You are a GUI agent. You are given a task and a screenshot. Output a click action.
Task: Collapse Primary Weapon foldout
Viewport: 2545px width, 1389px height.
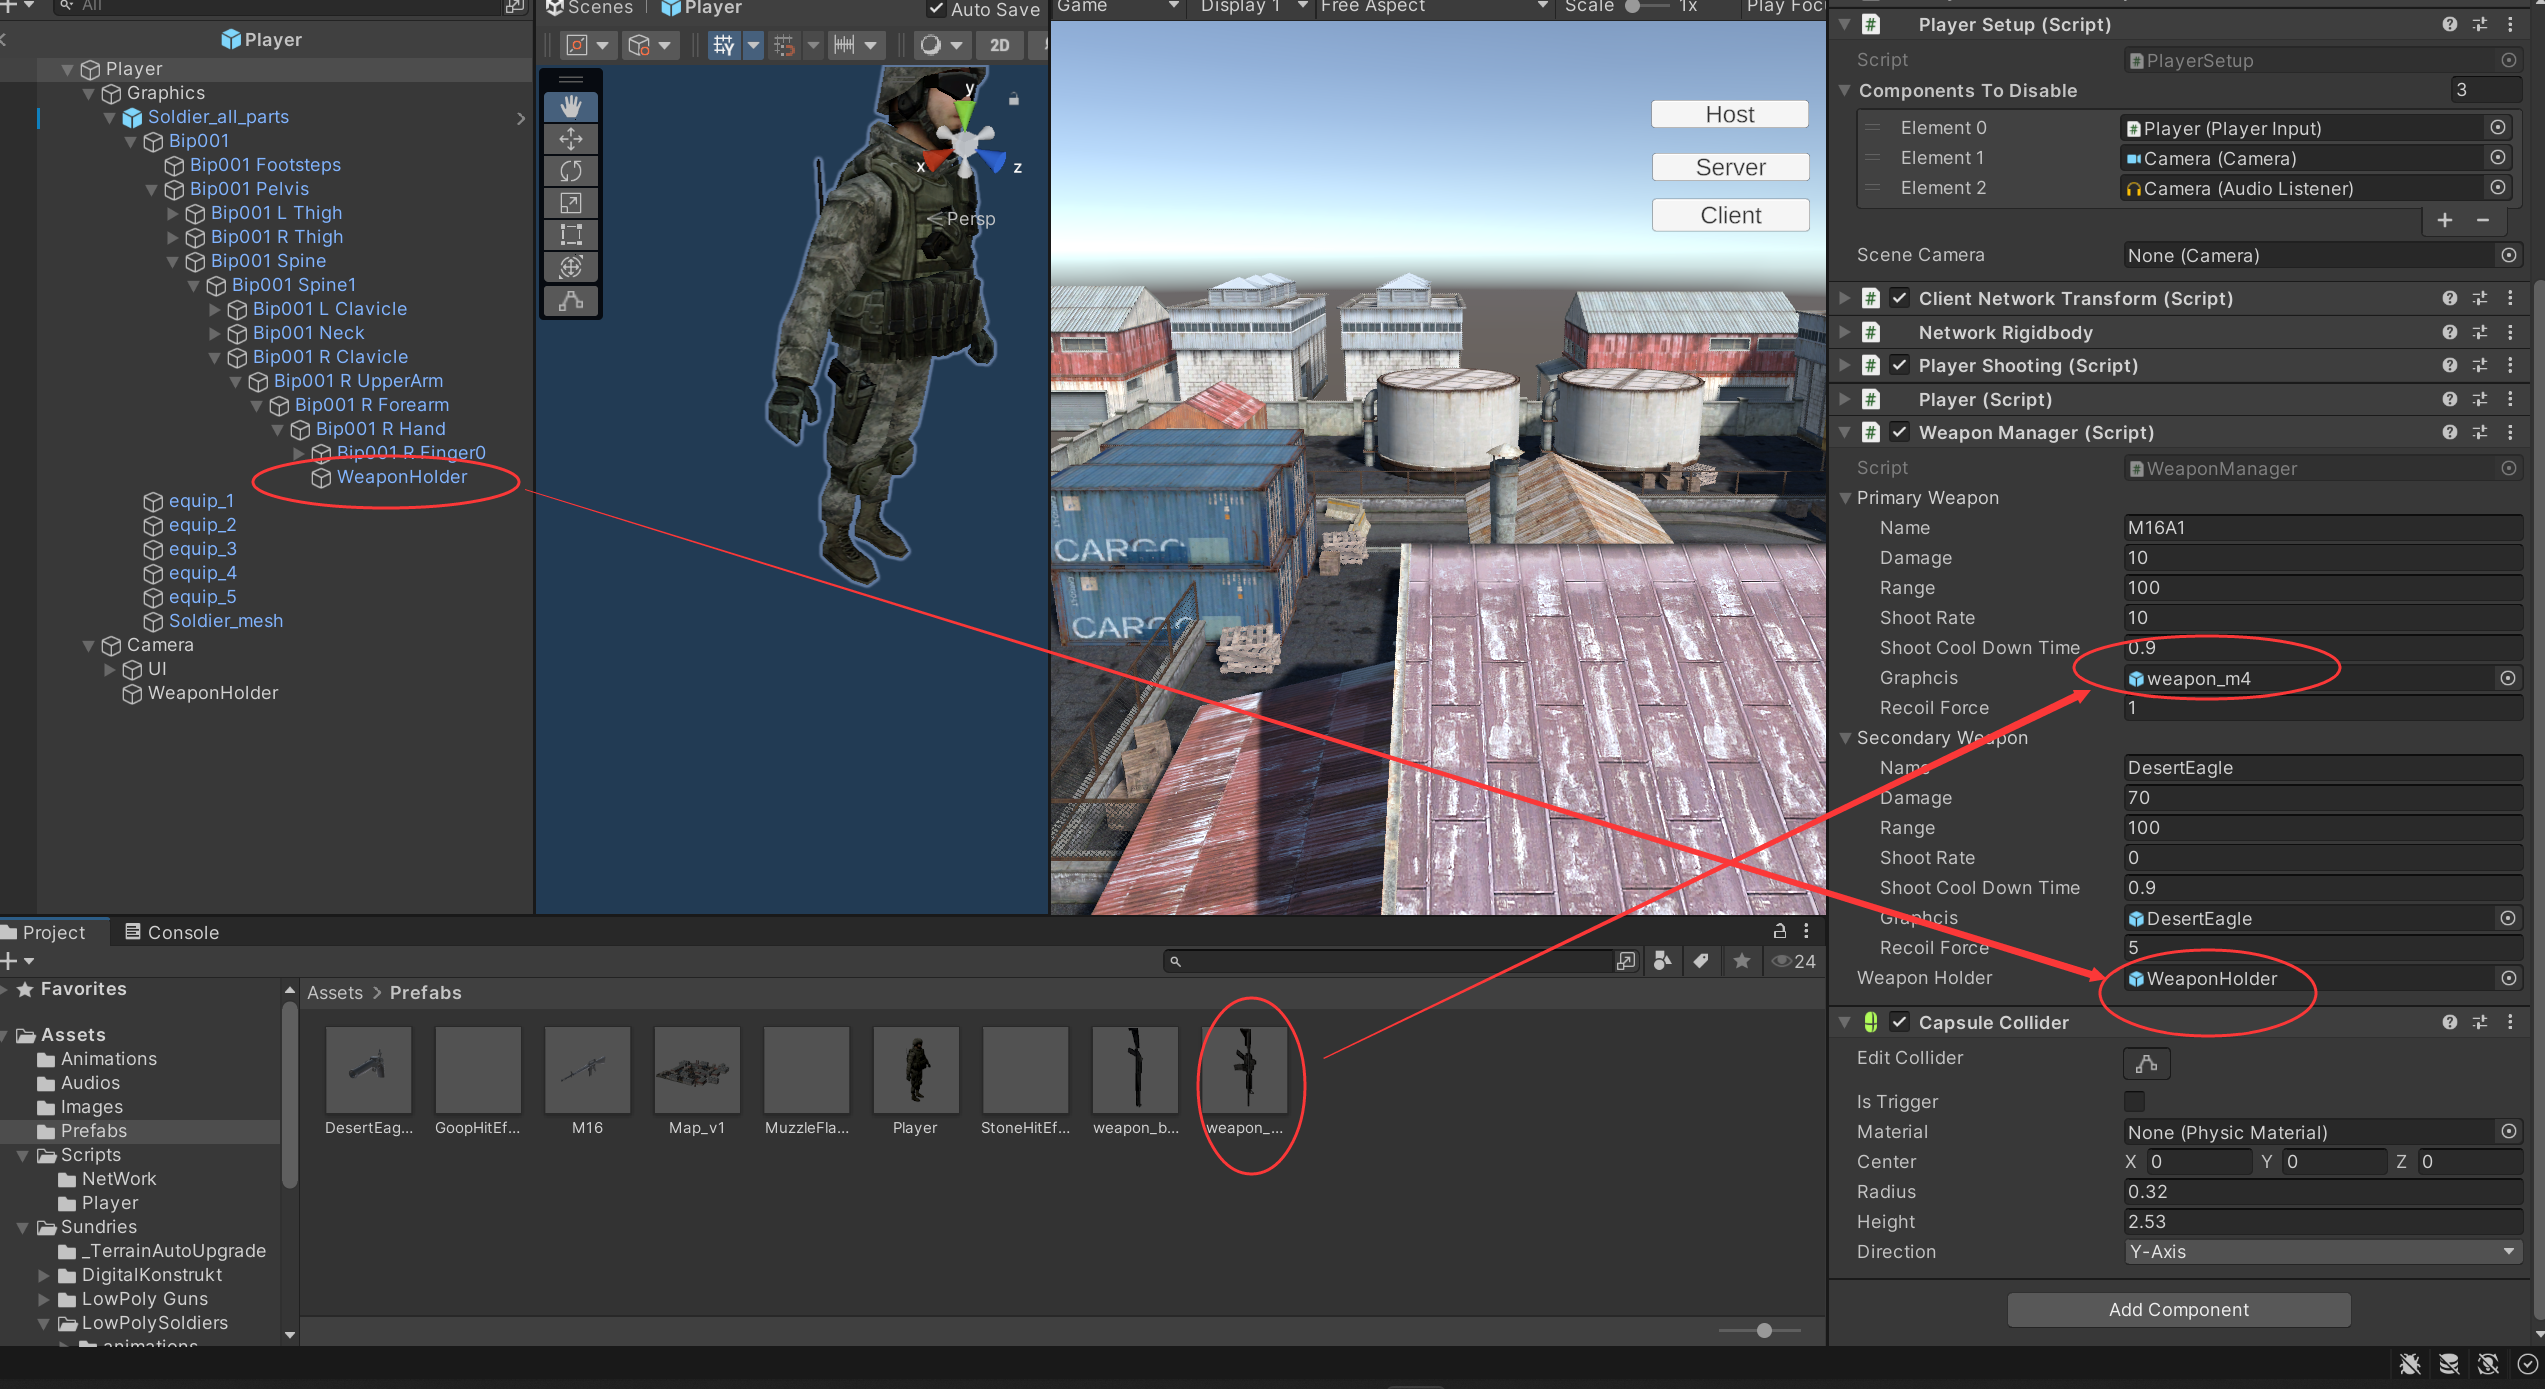coord(1846,497)
